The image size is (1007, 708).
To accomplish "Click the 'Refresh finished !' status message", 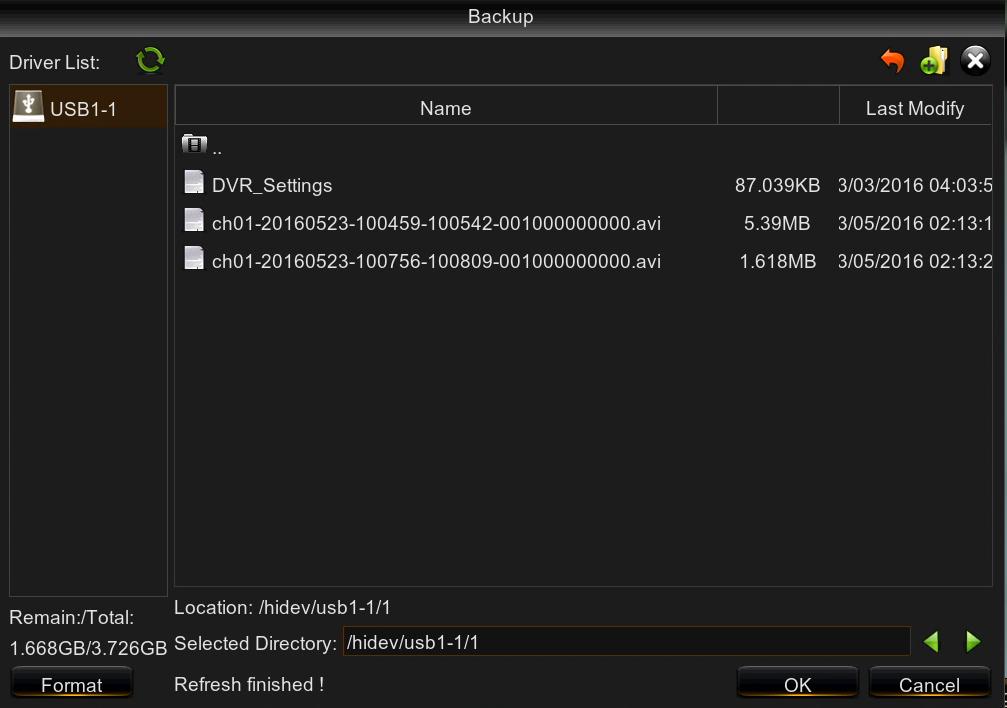I will click(249, 684).
